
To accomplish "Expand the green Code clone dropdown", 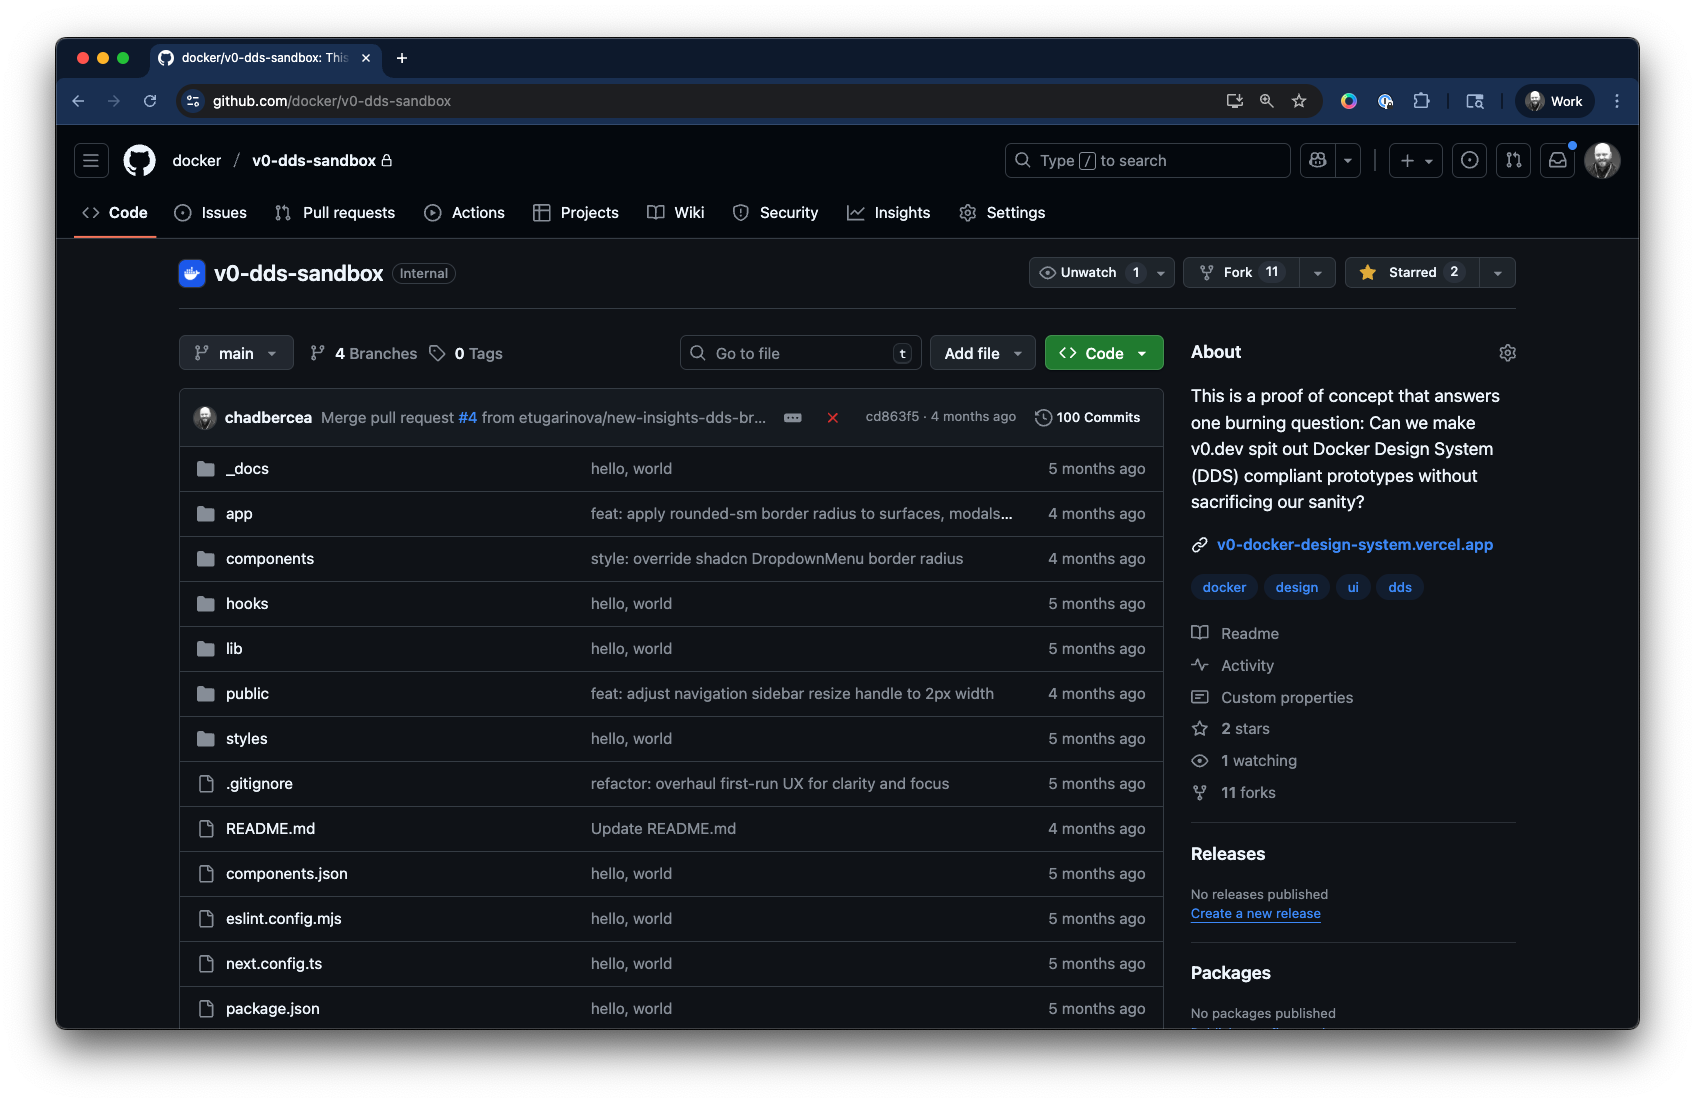I will (1142, 352).
